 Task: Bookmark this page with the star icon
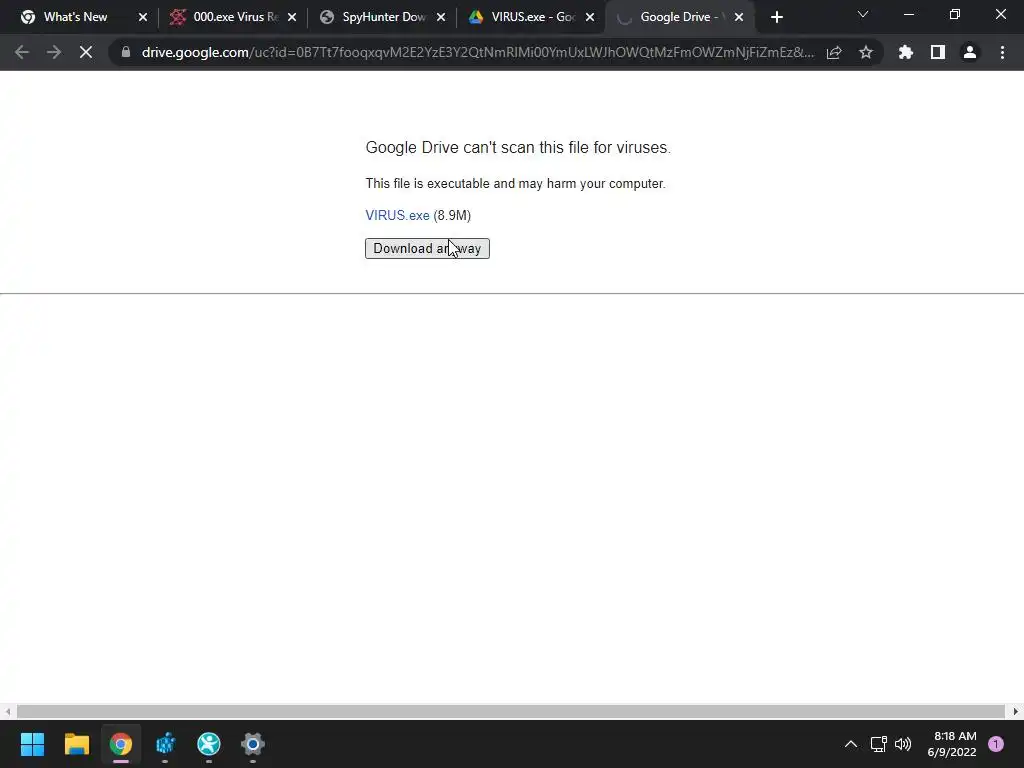click(866, 52)
